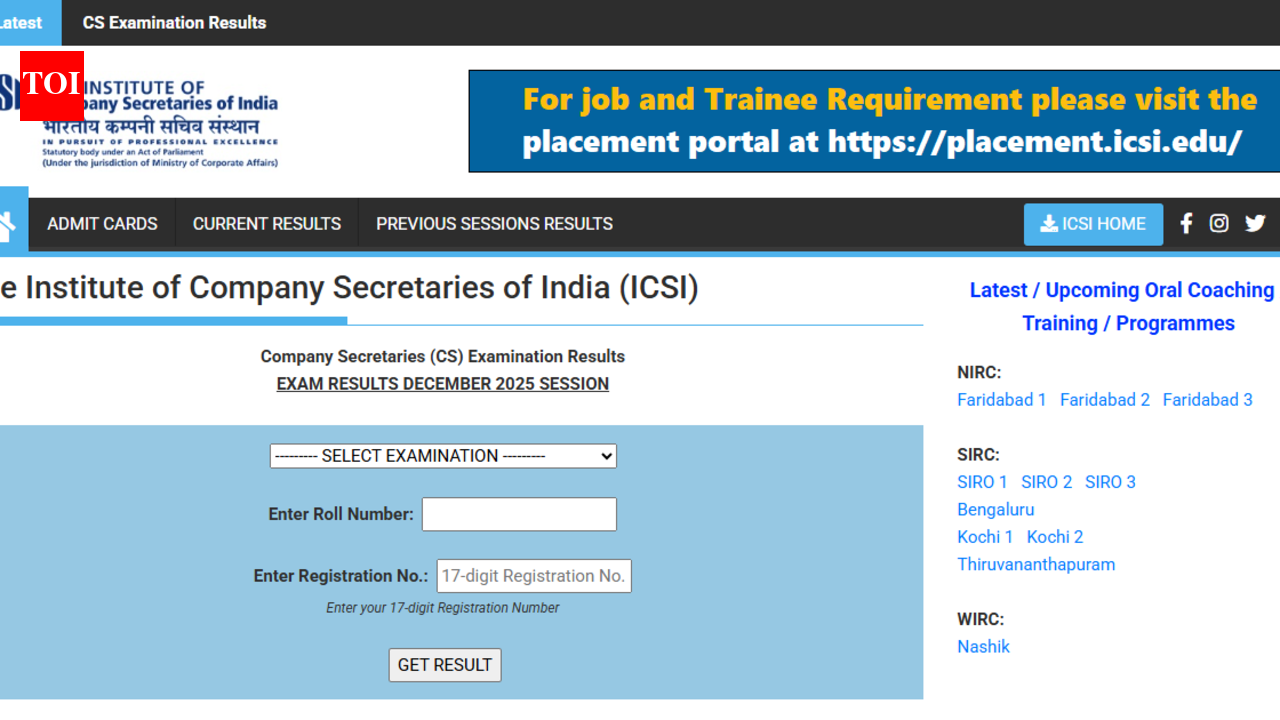Click the Nashik link under WIRC
Image resolution: width=1280 pixels, height=720 pixels.
pos(983,646)
